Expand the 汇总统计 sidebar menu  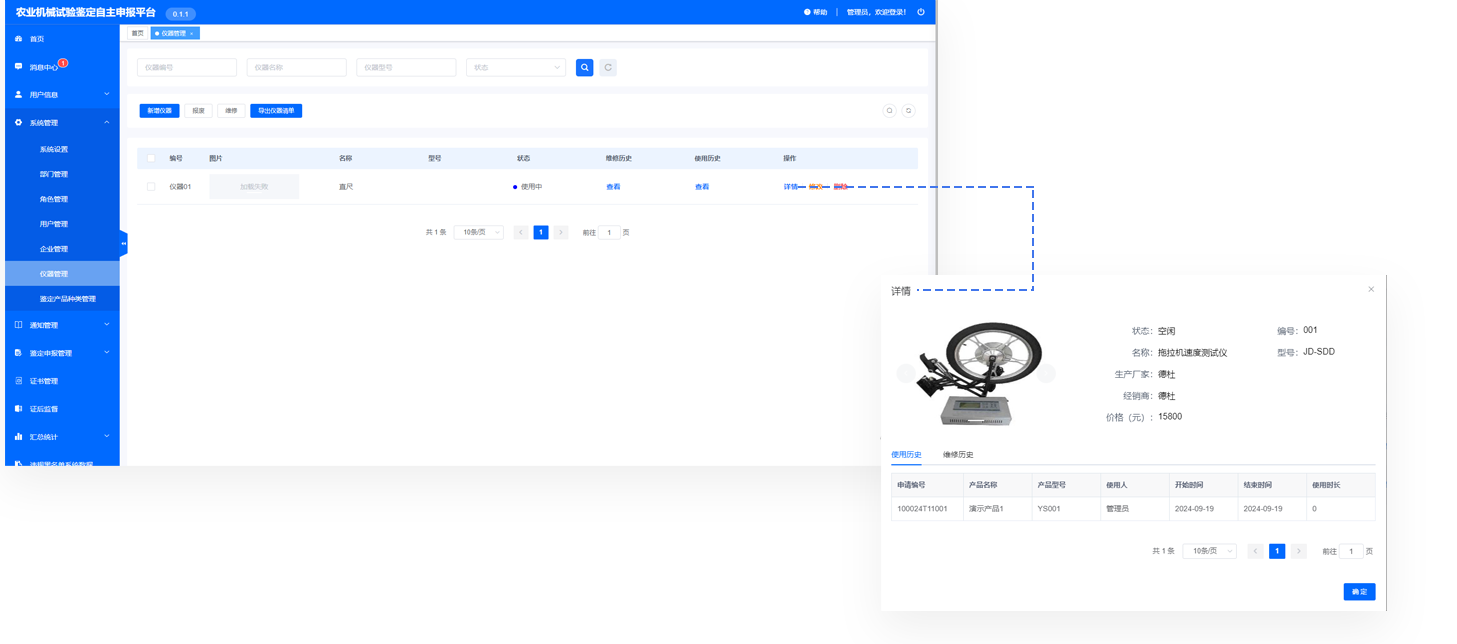[x=60, y=437]
